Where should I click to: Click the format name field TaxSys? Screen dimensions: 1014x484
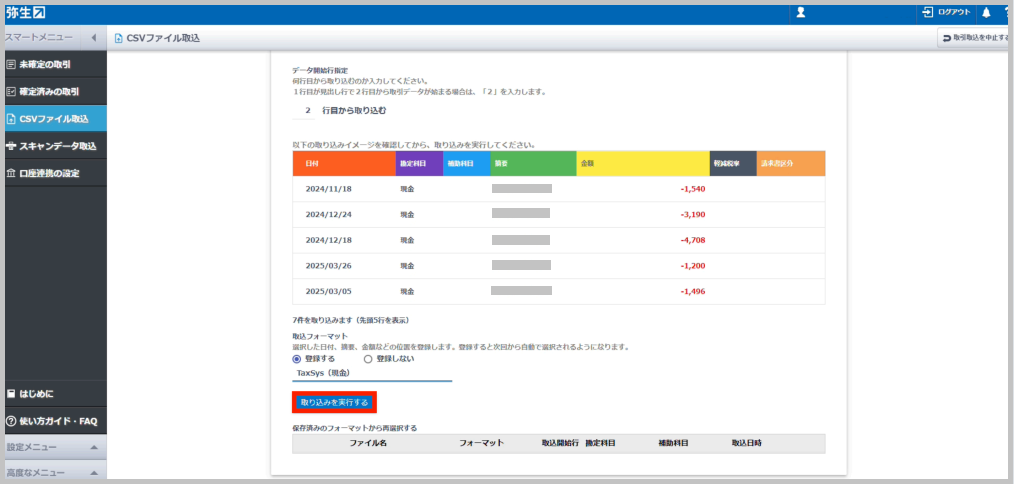[372, 373]
